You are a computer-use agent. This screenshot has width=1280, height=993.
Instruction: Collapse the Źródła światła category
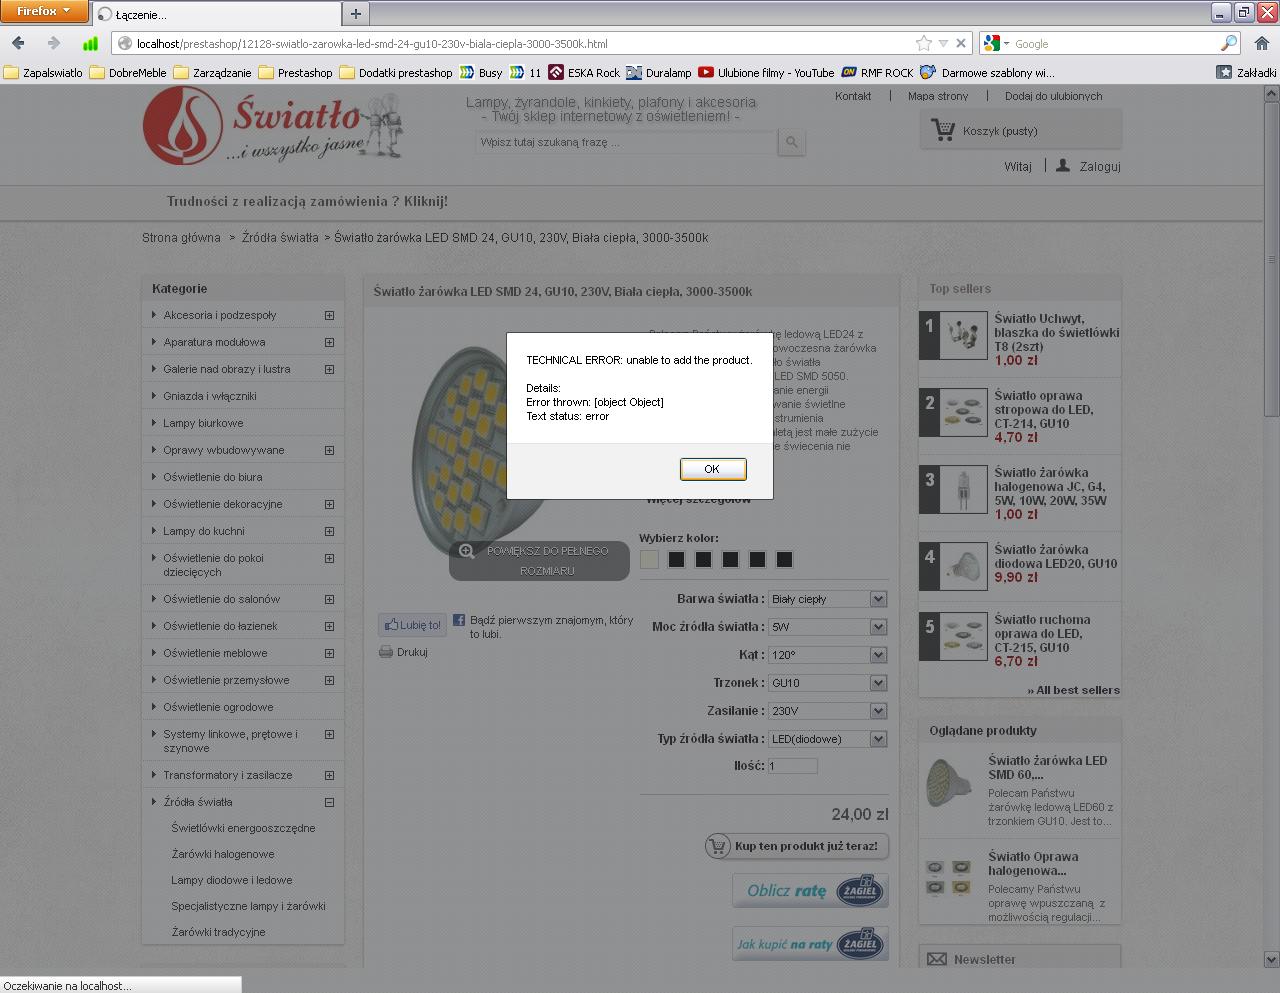(x=329, y=803)
